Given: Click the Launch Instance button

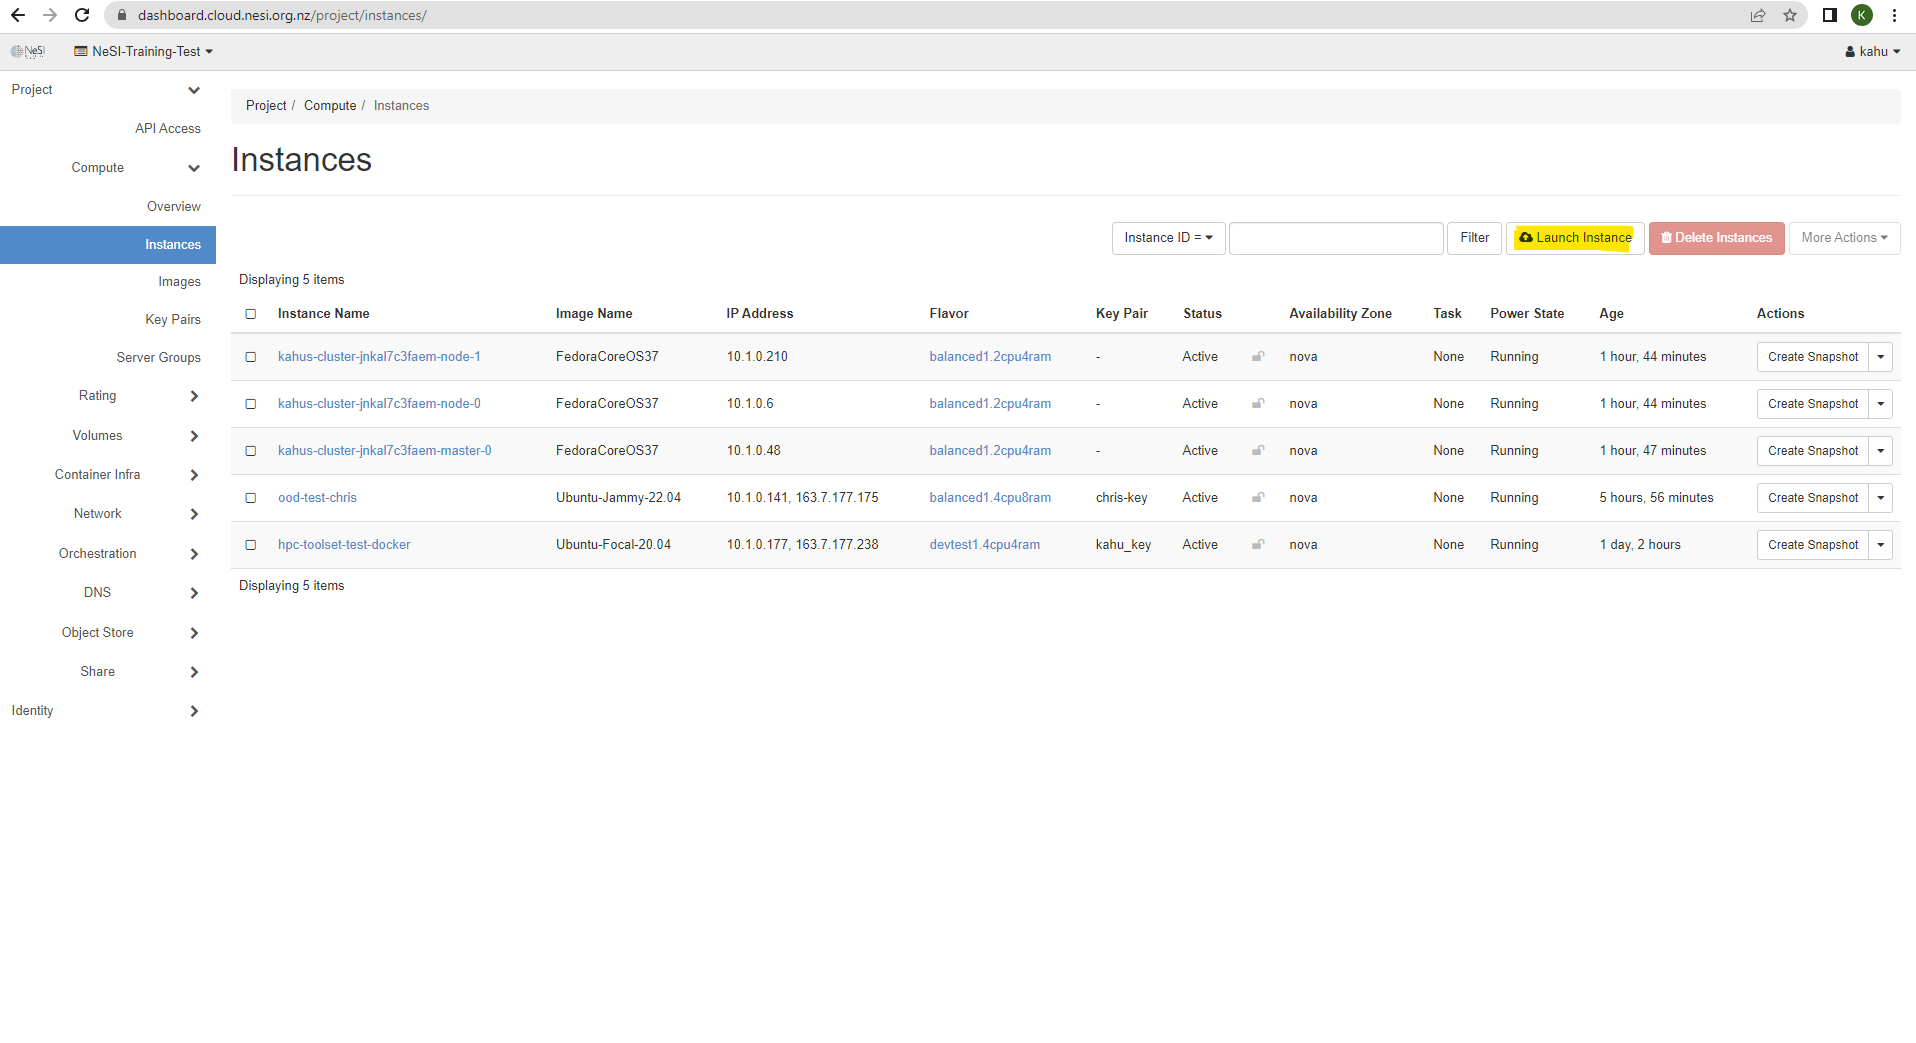Looking at the screenshot, I should pyautogui.click(x=1575, y=238).
